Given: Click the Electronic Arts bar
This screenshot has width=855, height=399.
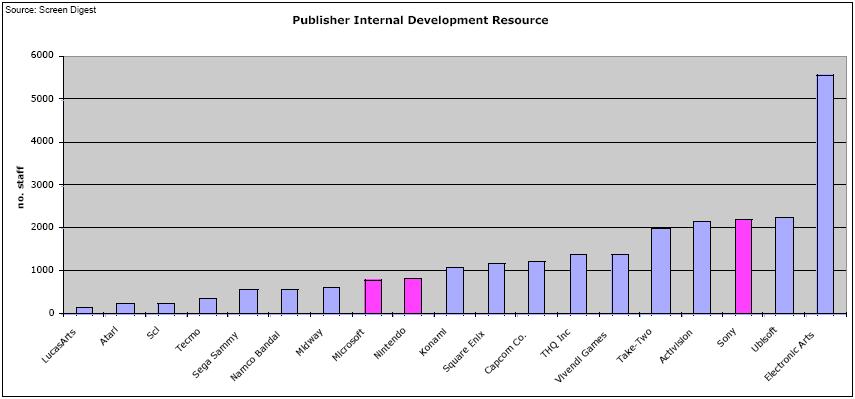Looking at the screenshot, I should (825, 194).
